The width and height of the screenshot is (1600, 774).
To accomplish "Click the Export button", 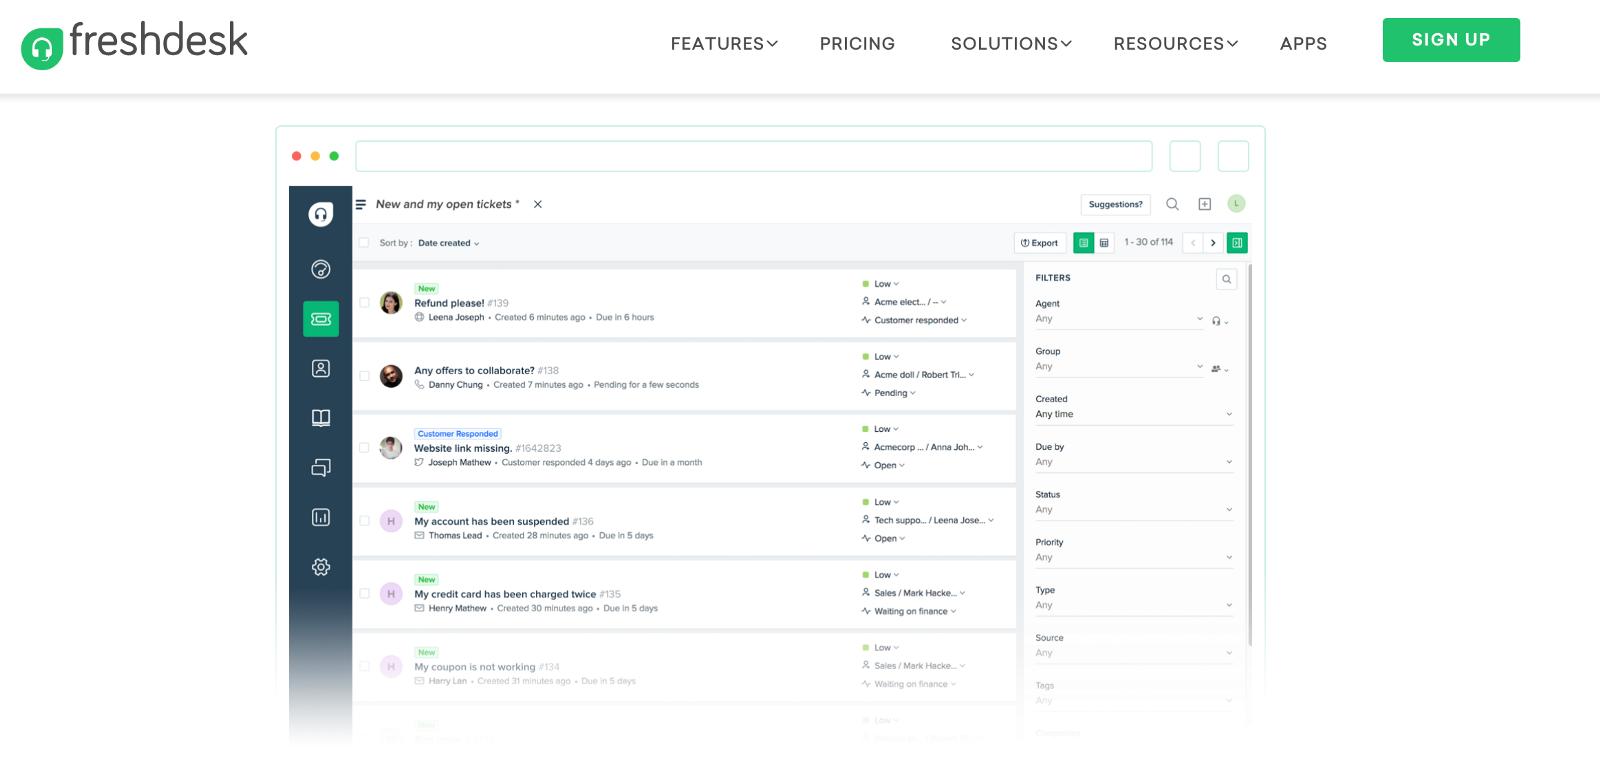I will tap(1040, 243).
